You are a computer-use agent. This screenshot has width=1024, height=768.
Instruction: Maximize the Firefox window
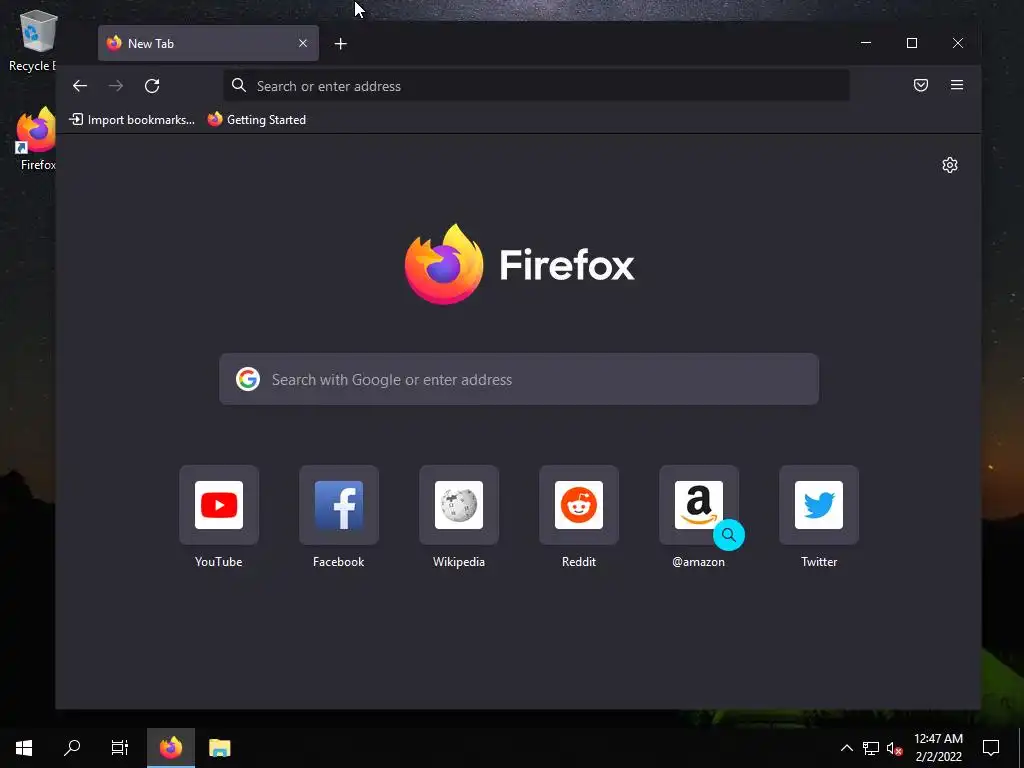pos(912,43)
